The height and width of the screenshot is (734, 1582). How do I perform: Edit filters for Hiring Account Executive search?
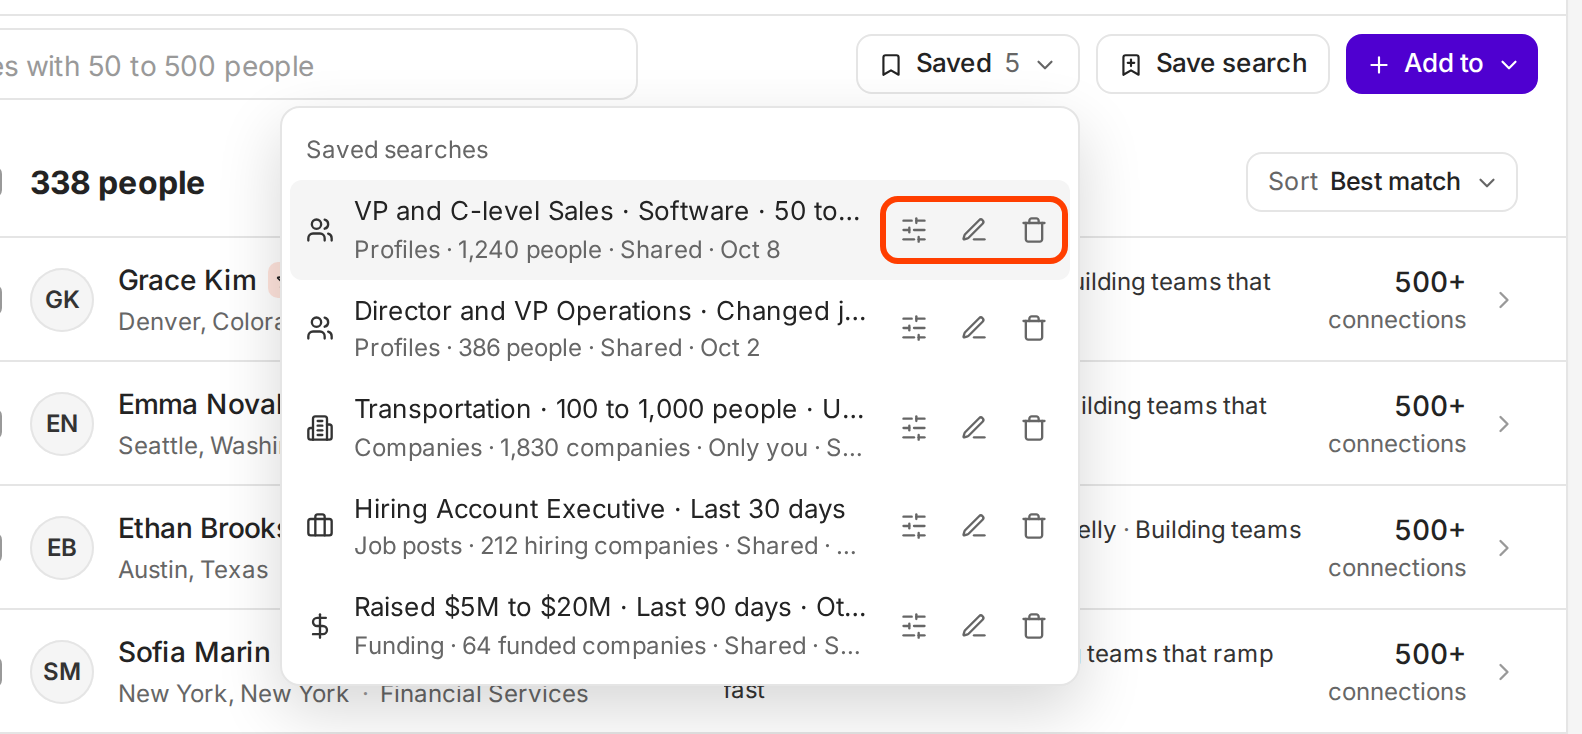point(914,526)
